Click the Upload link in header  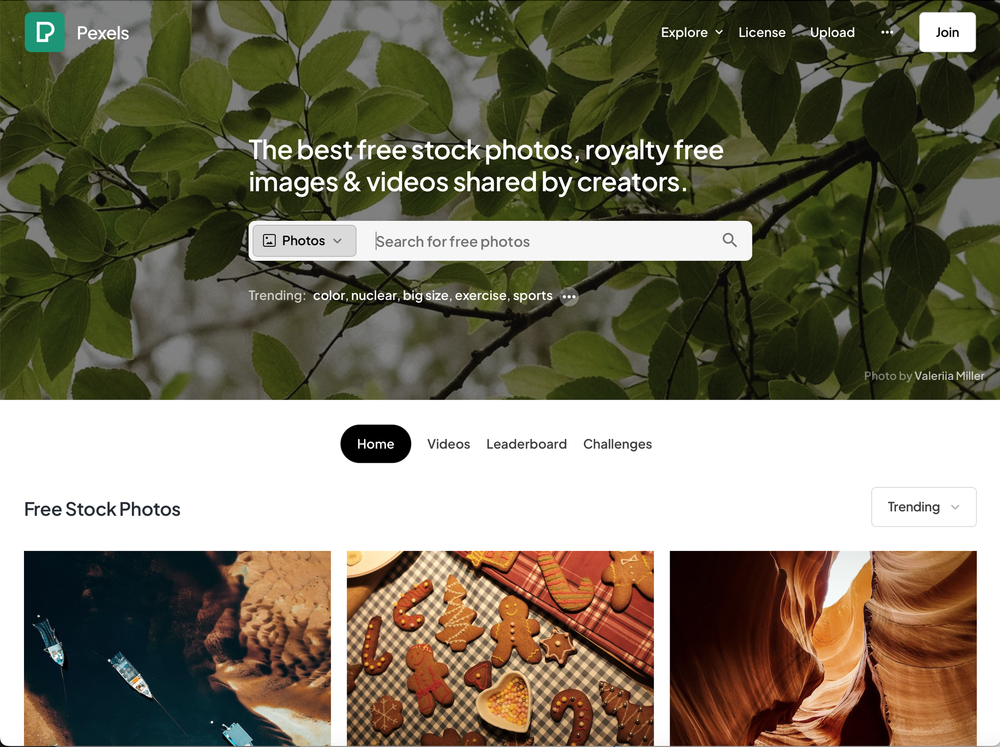(832, 32)
